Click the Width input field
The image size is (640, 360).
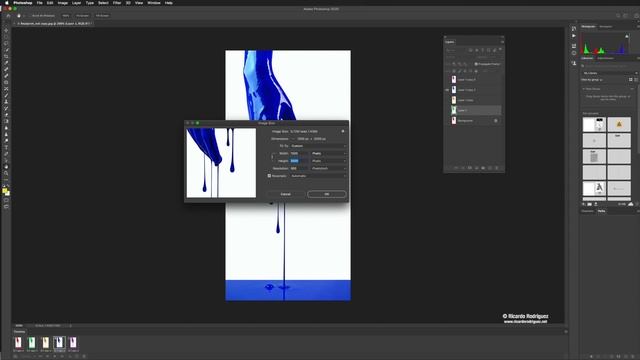[300, 153]
